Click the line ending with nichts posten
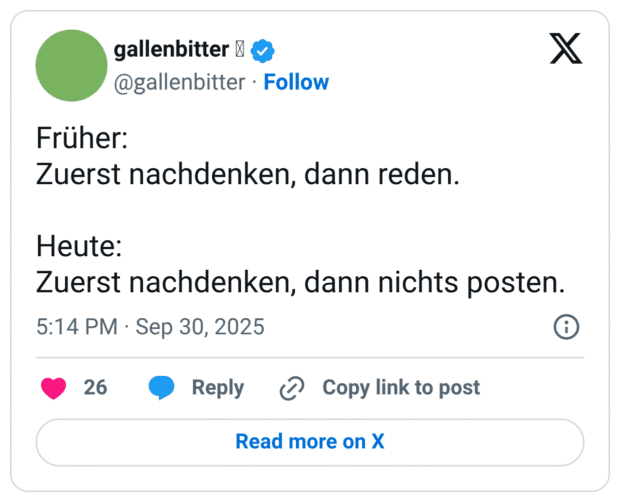This screenshot has height=502, width=620. 300,282
